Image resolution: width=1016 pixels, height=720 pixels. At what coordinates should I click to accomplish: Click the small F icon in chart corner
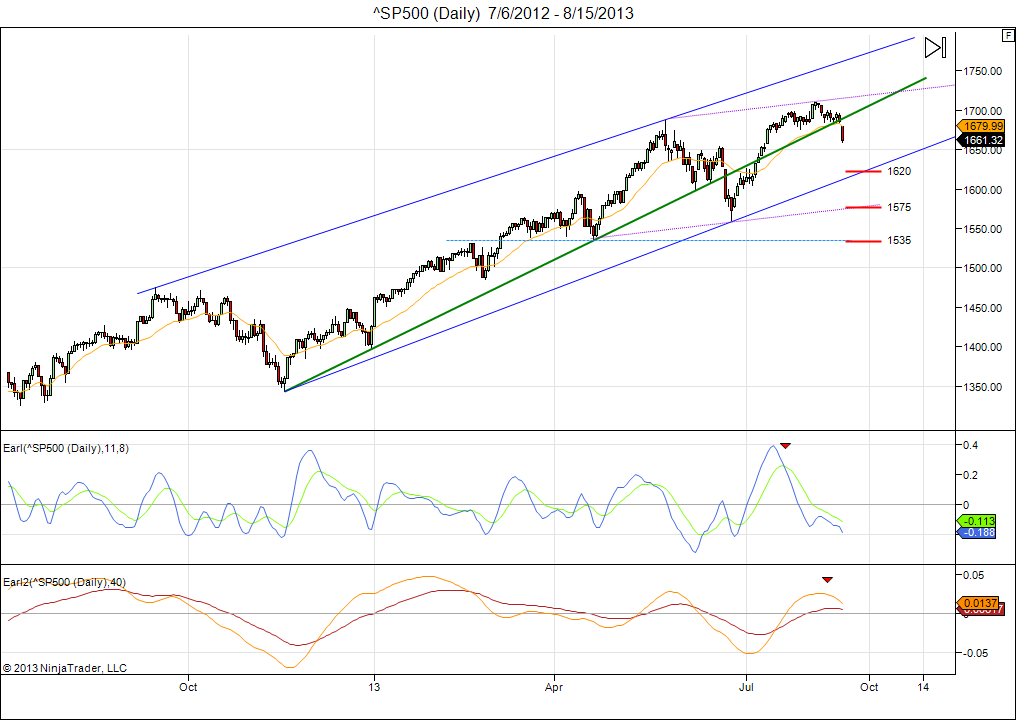point(1007,36)
